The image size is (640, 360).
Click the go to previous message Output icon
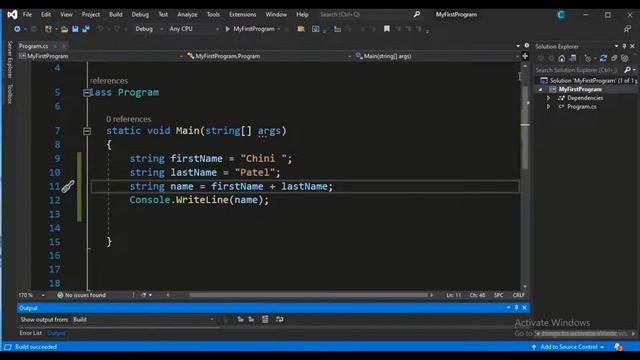click(240, 319)
